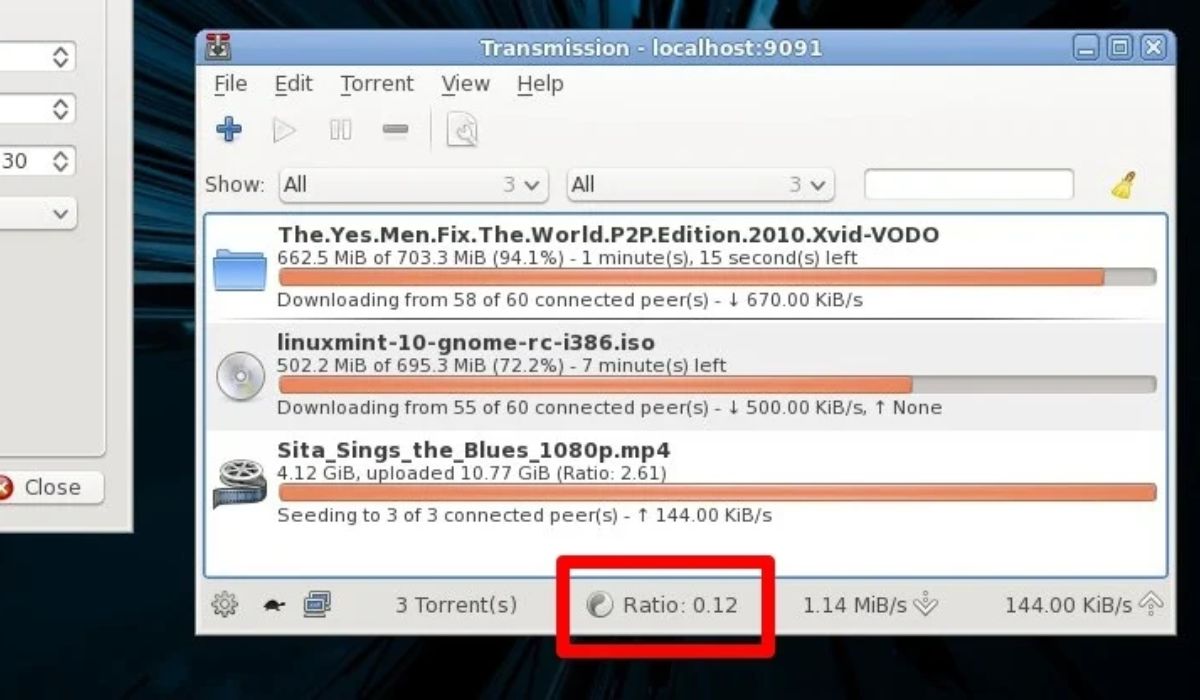Click the Yes Men torrent progress bar

click(717, 277)
